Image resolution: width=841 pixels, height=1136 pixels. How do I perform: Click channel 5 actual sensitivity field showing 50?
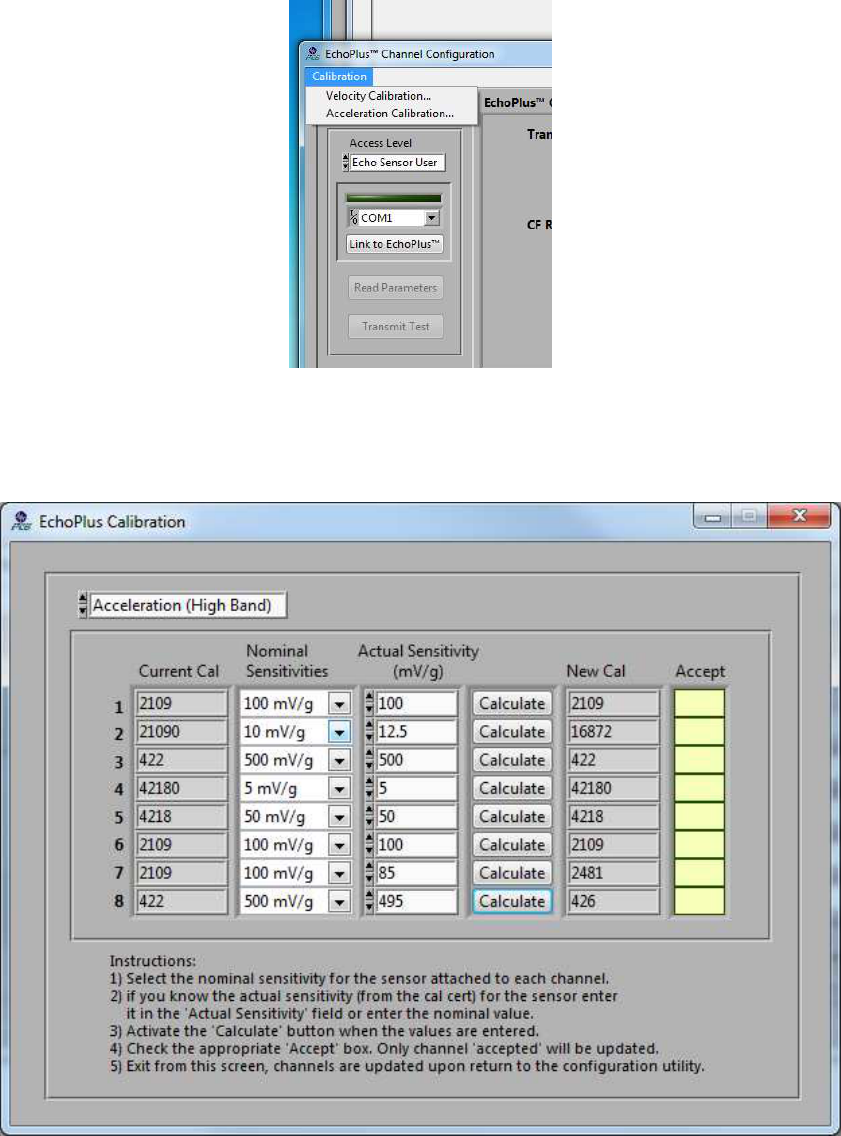[x=416, y=816]
